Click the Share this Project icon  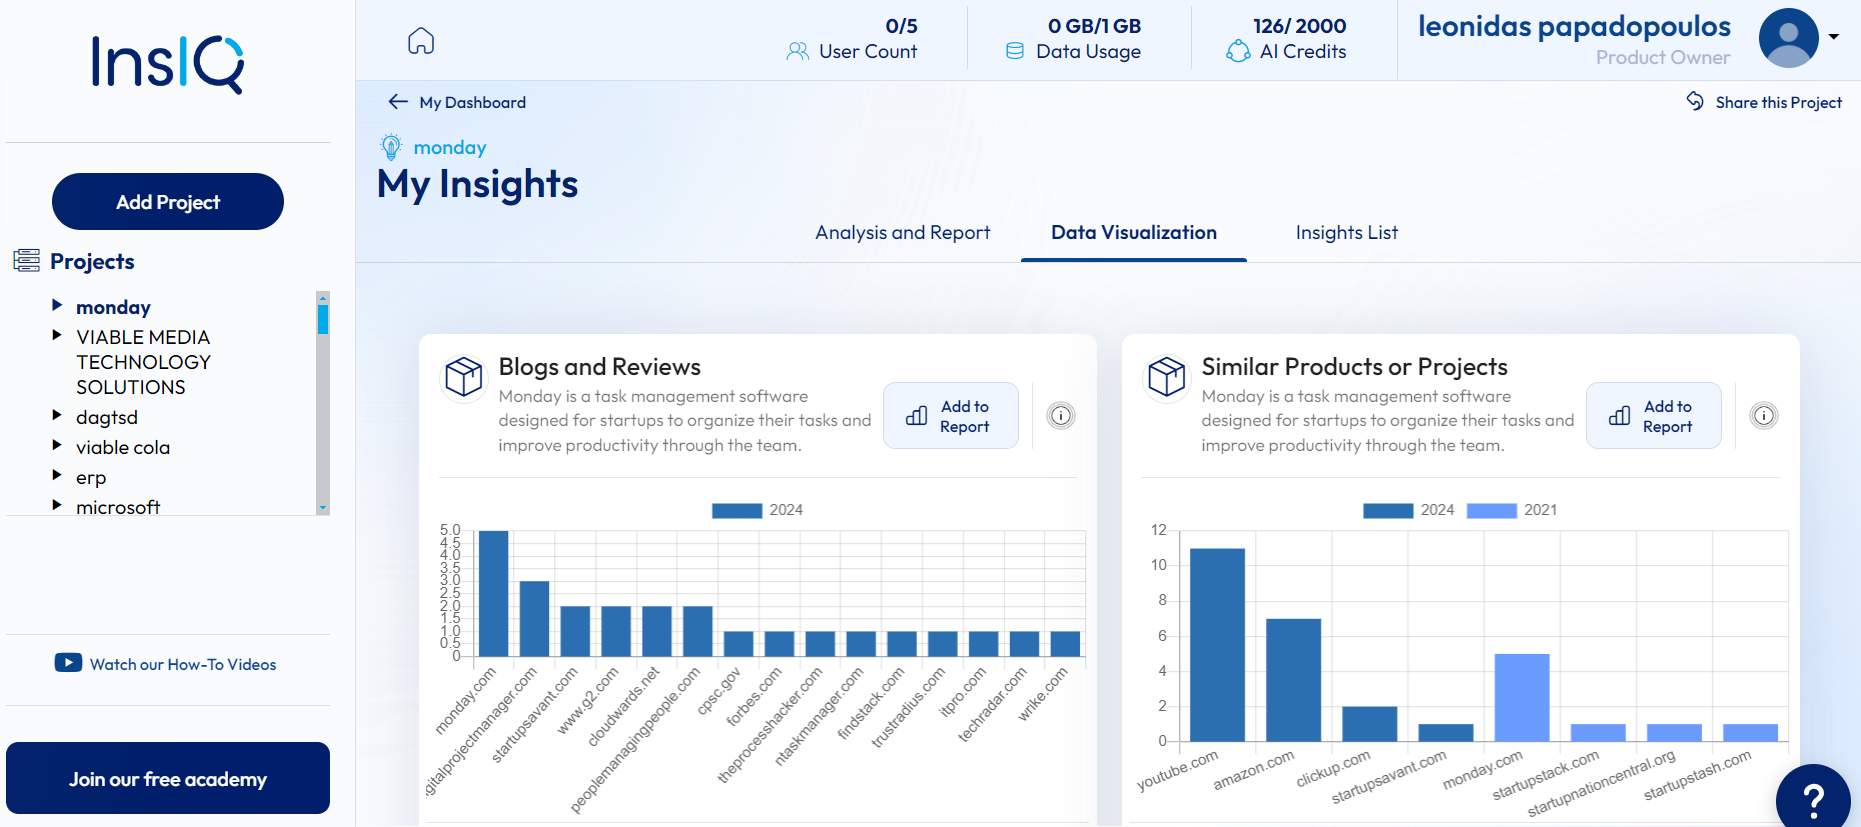coord(1695,101)
